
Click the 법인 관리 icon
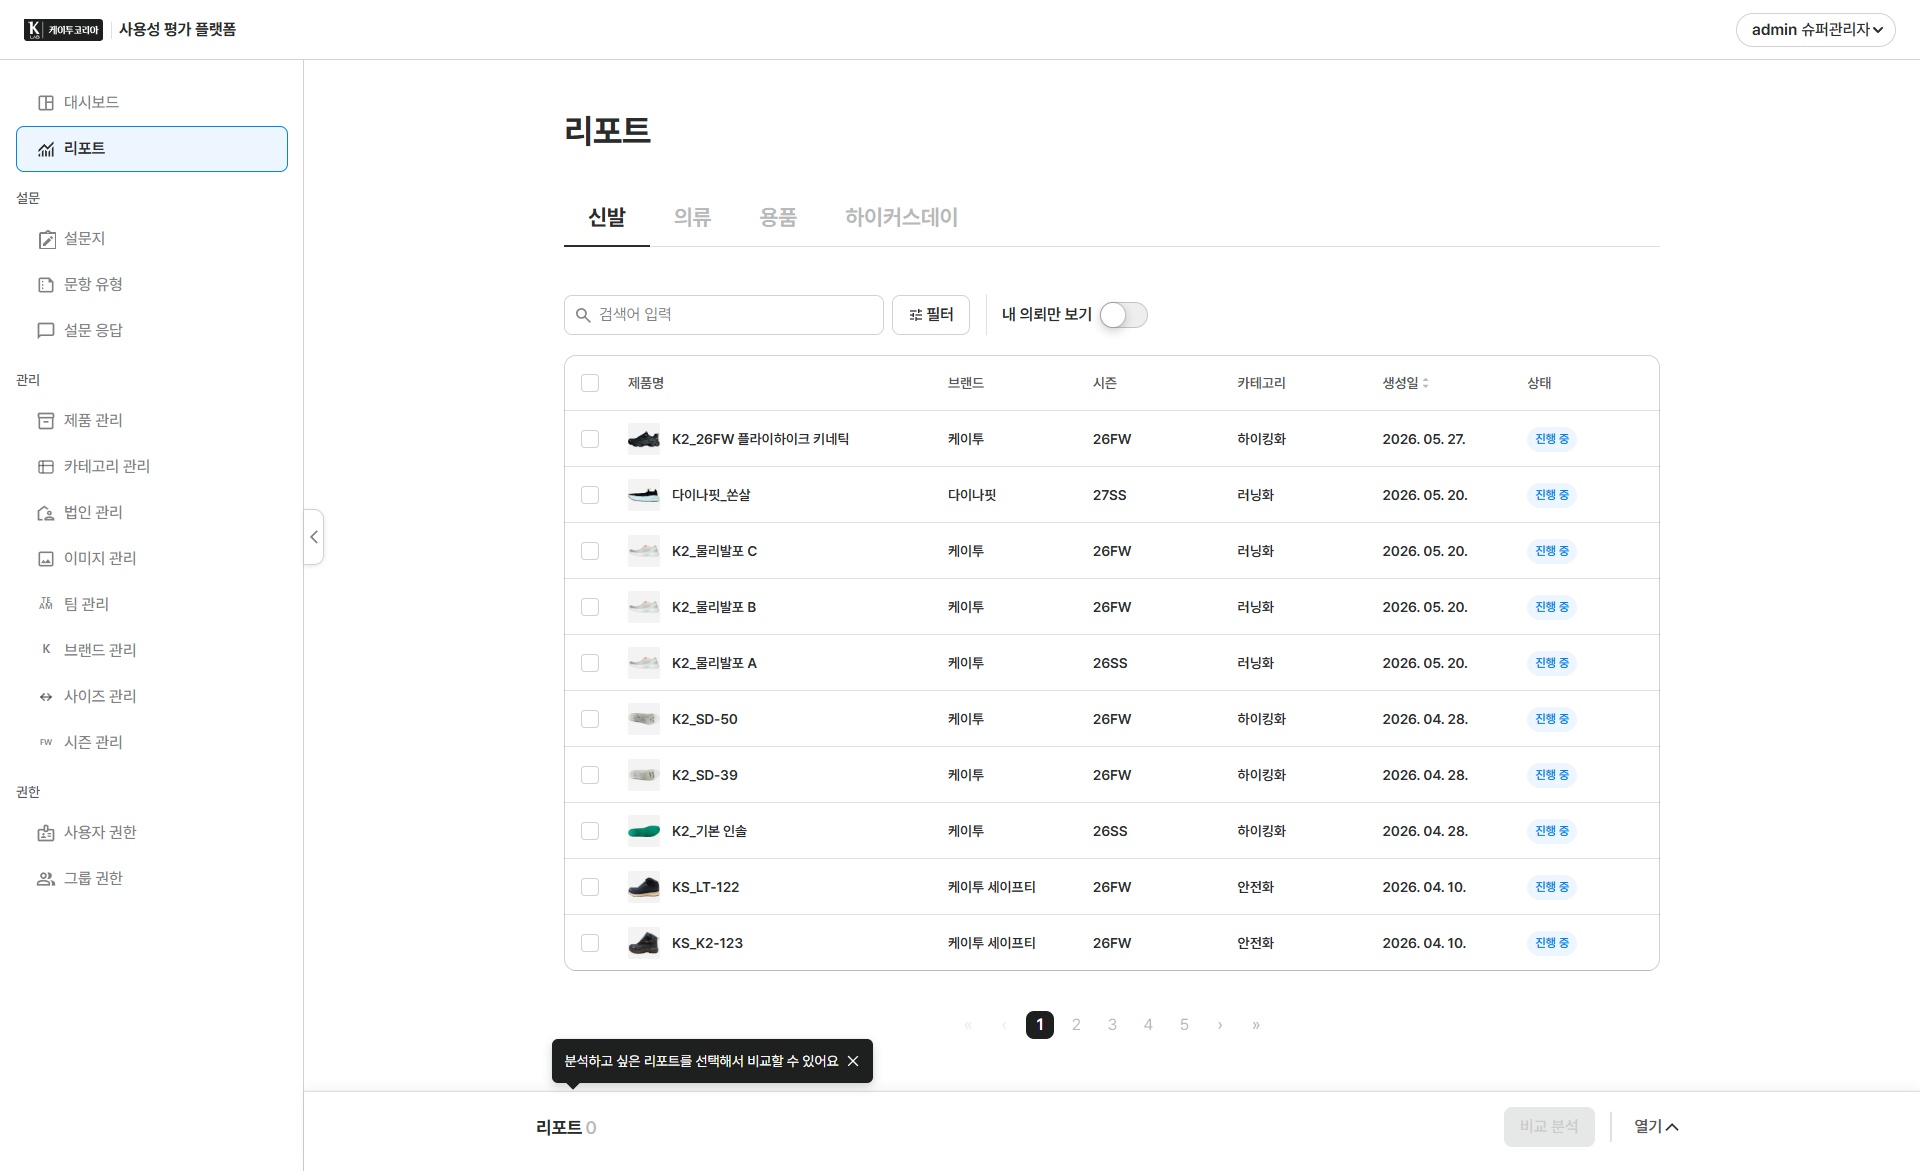(x=46, y=513)
